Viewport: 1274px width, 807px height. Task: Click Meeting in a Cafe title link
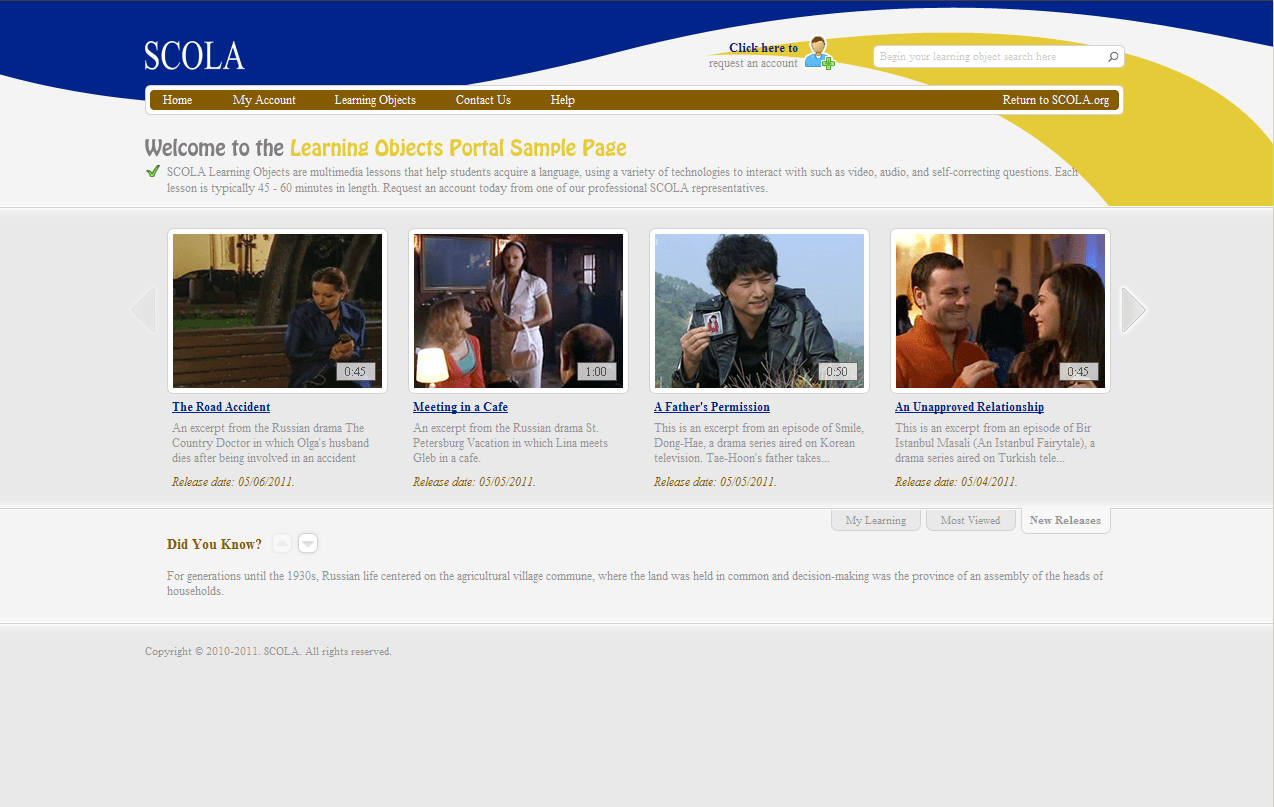pyautogui.click(x=460, y=407)
